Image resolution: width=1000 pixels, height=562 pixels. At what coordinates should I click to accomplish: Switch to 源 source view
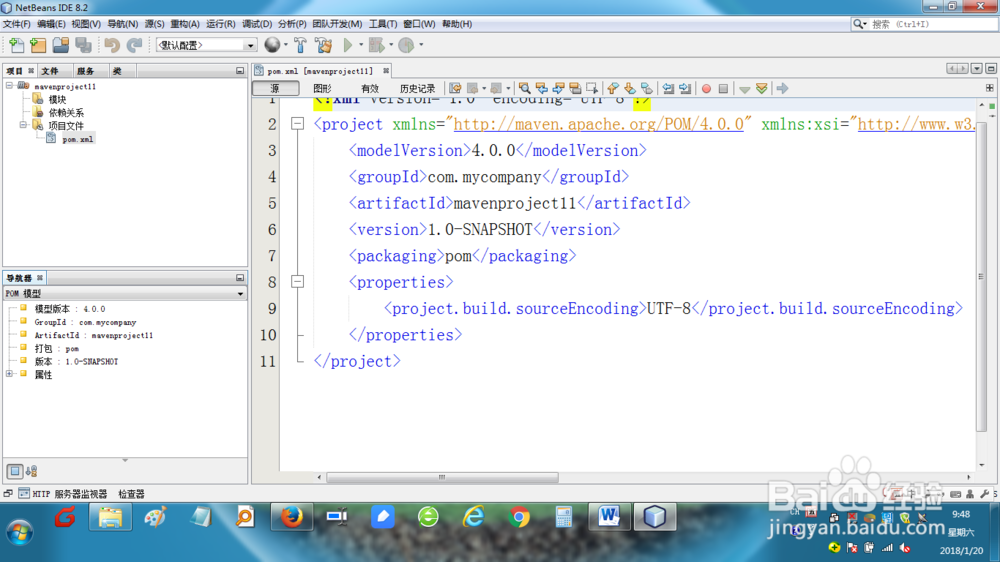point(275,89)
